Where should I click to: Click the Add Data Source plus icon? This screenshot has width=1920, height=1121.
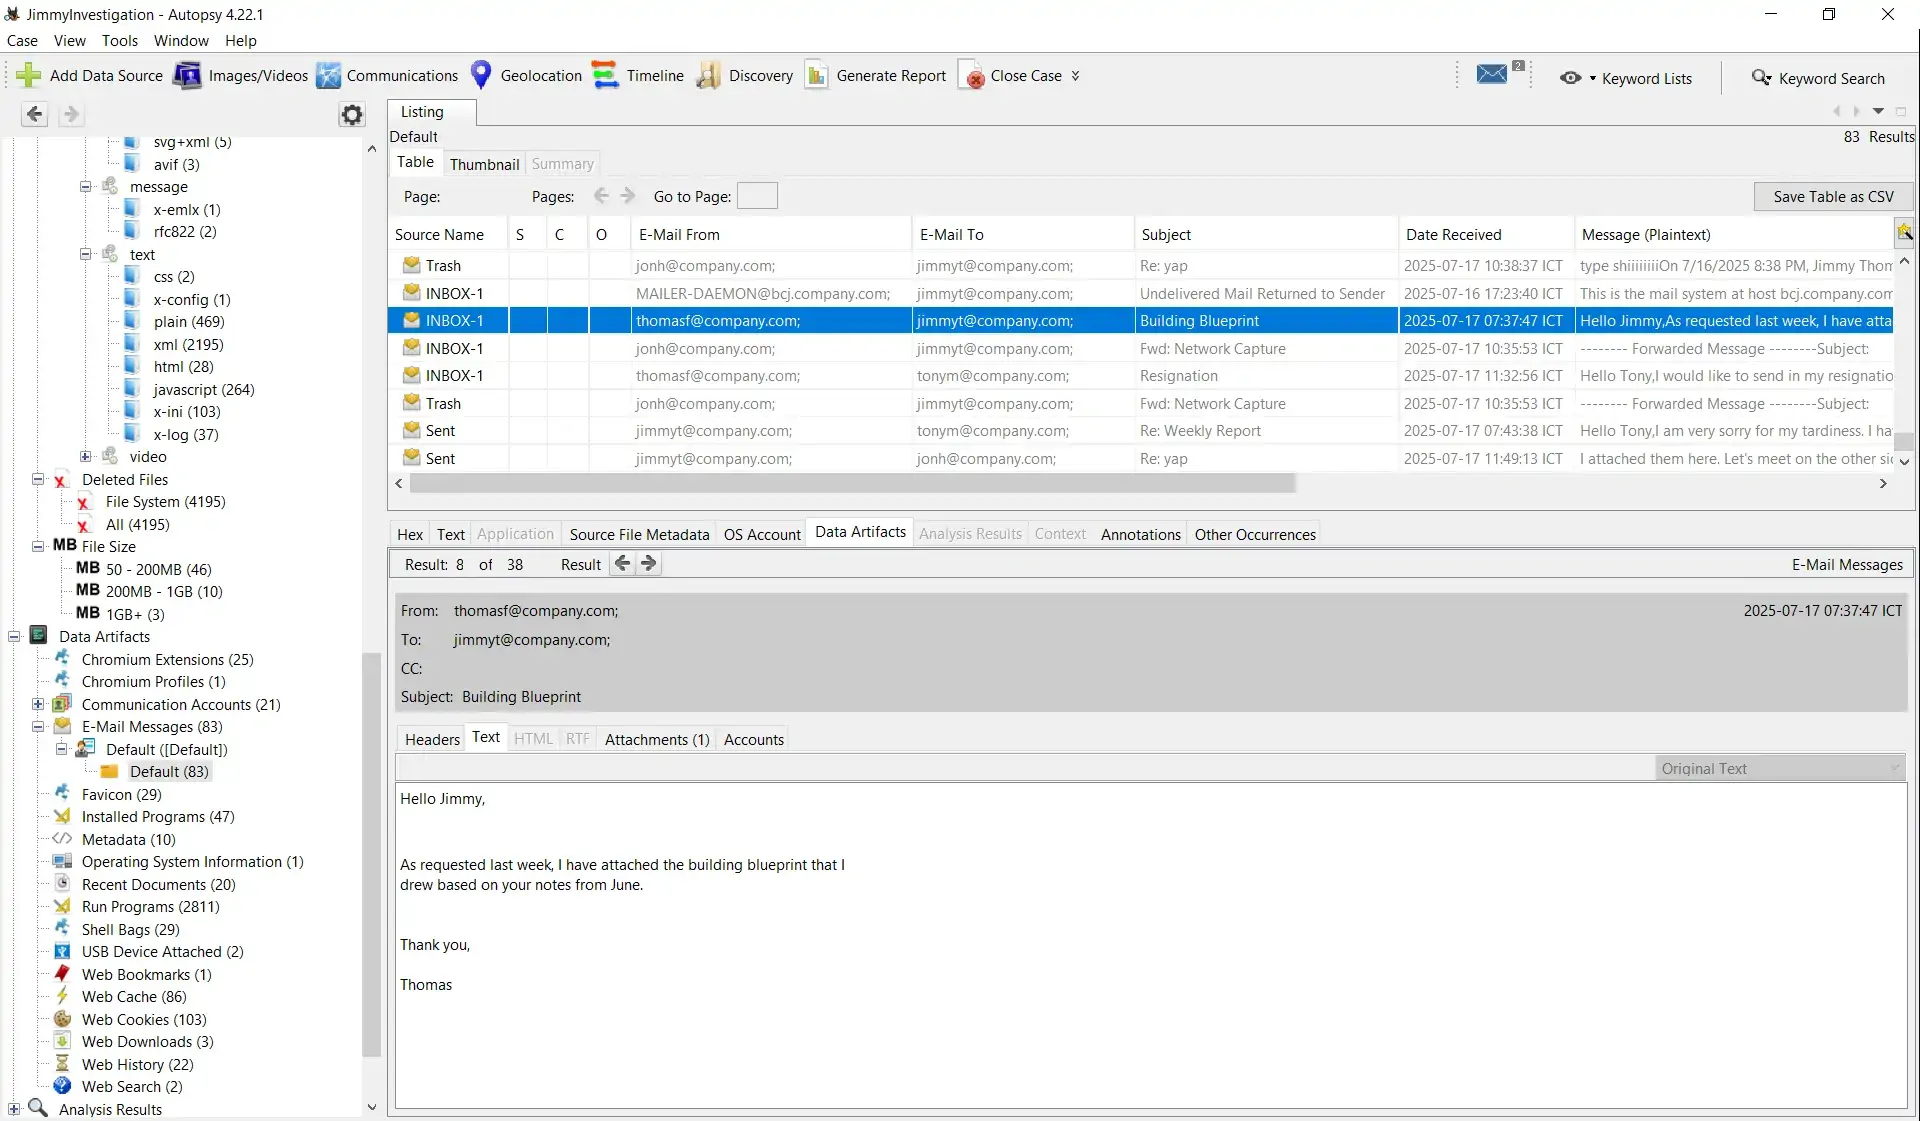29,76
